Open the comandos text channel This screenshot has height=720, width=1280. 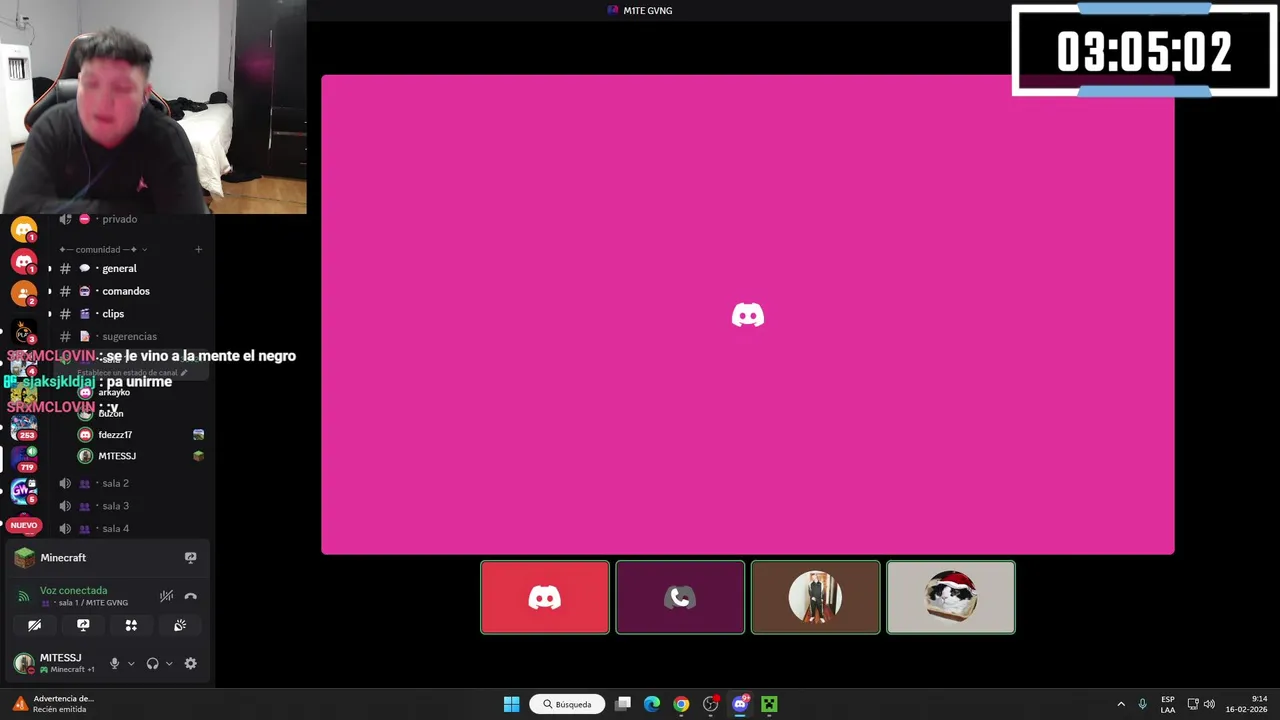127,291
